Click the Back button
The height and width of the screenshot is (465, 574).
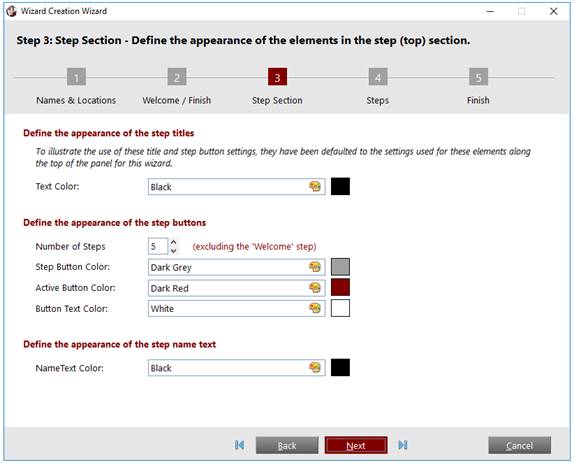(287, 445)
